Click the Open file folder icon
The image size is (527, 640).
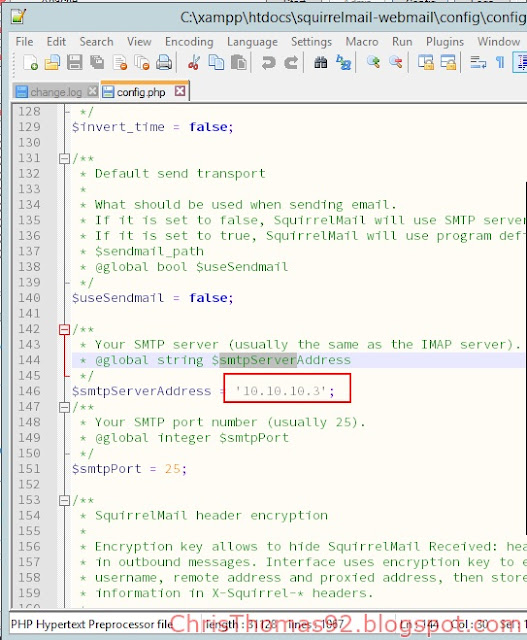52,62
